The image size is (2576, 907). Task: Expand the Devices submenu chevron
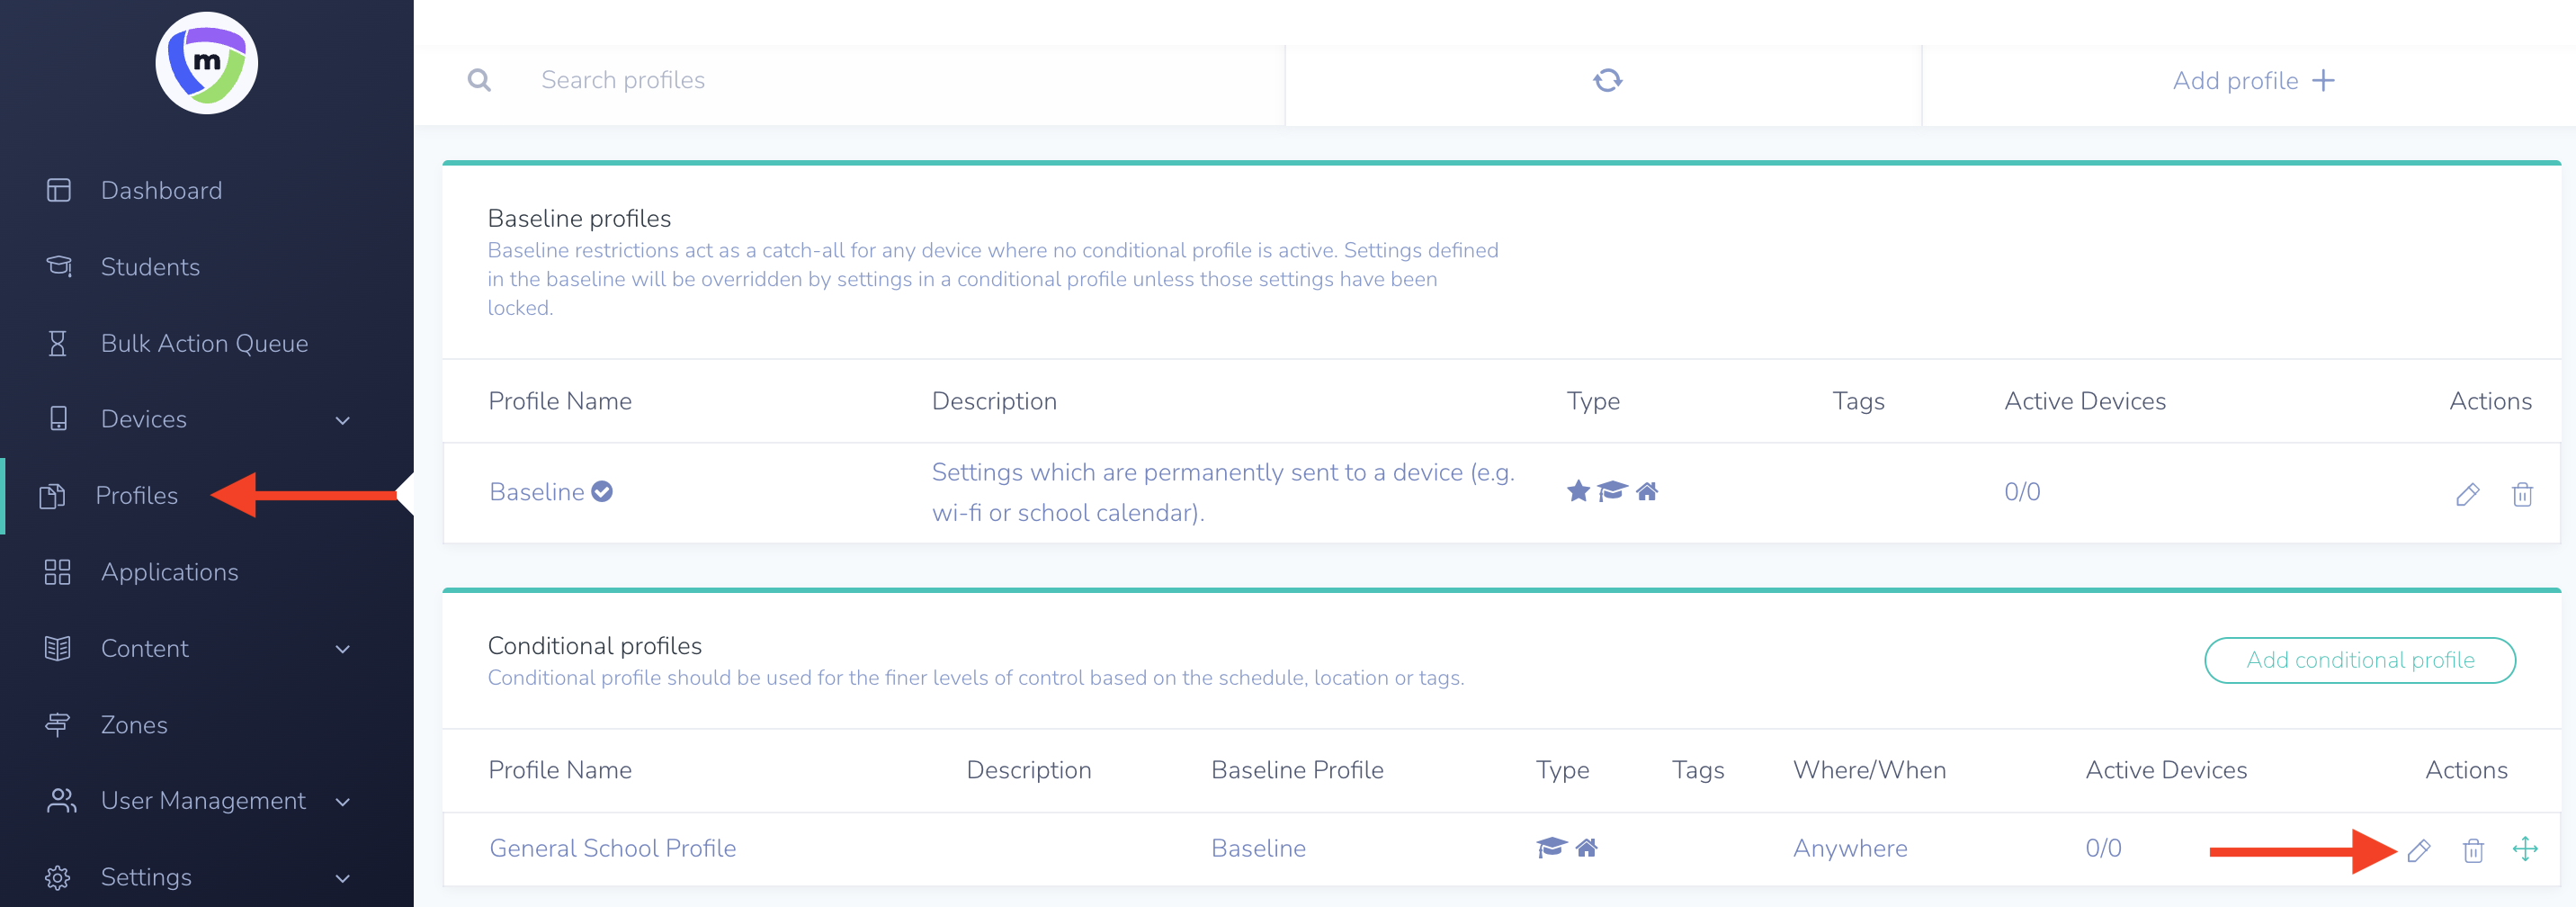click(343, 420)
